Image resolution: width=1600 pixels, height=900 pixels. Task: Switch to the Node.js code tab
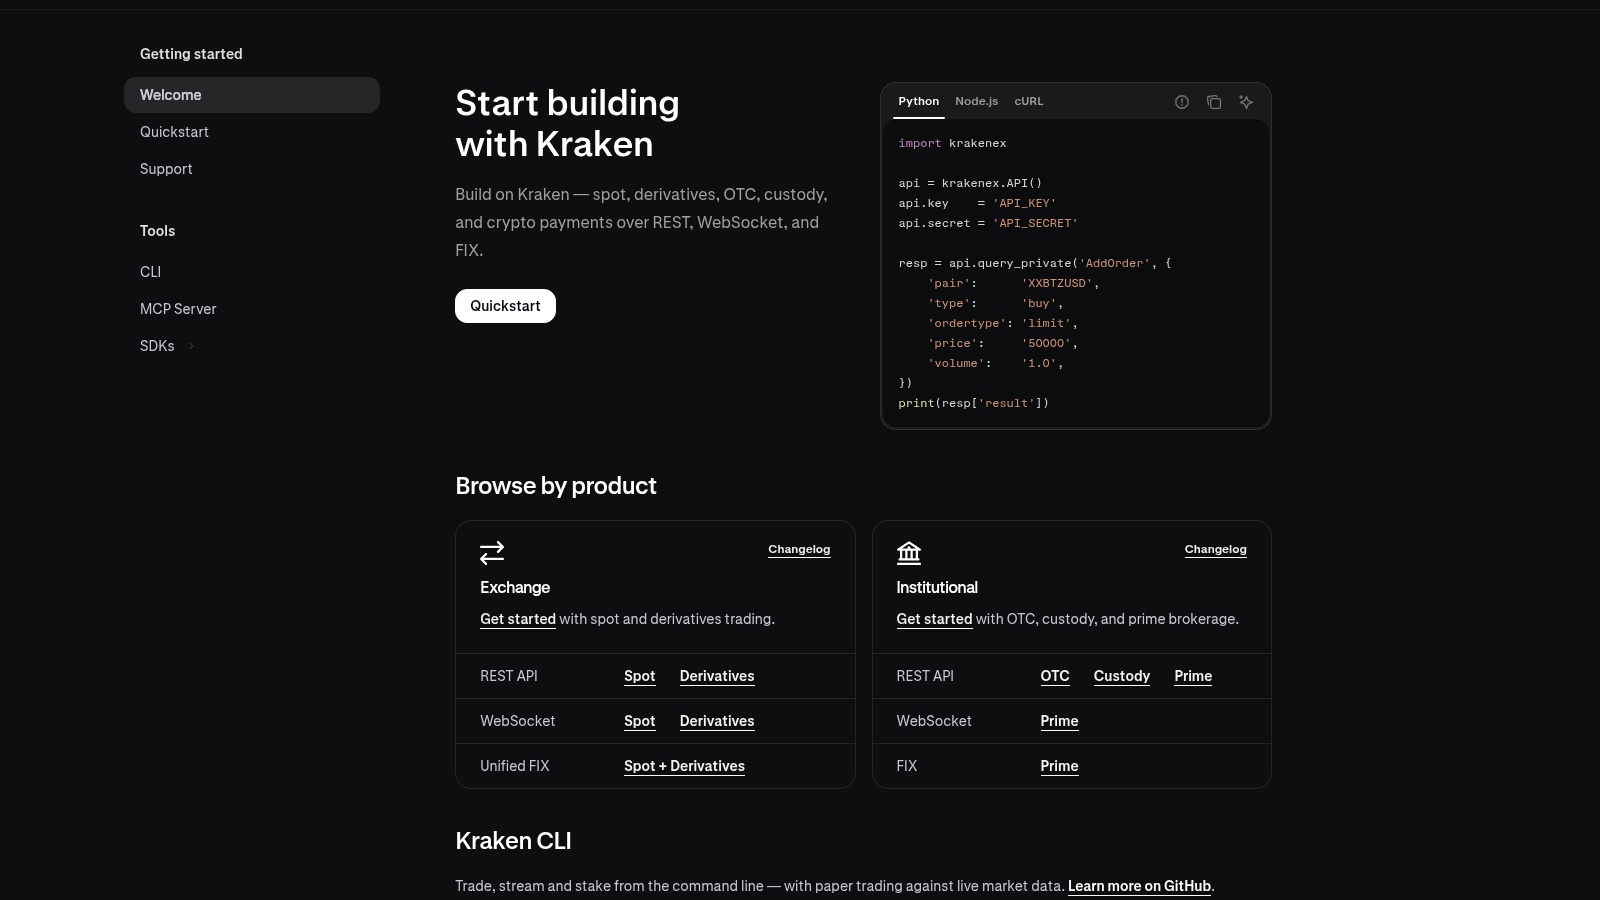pyautogui.click(x=977, y=101)
